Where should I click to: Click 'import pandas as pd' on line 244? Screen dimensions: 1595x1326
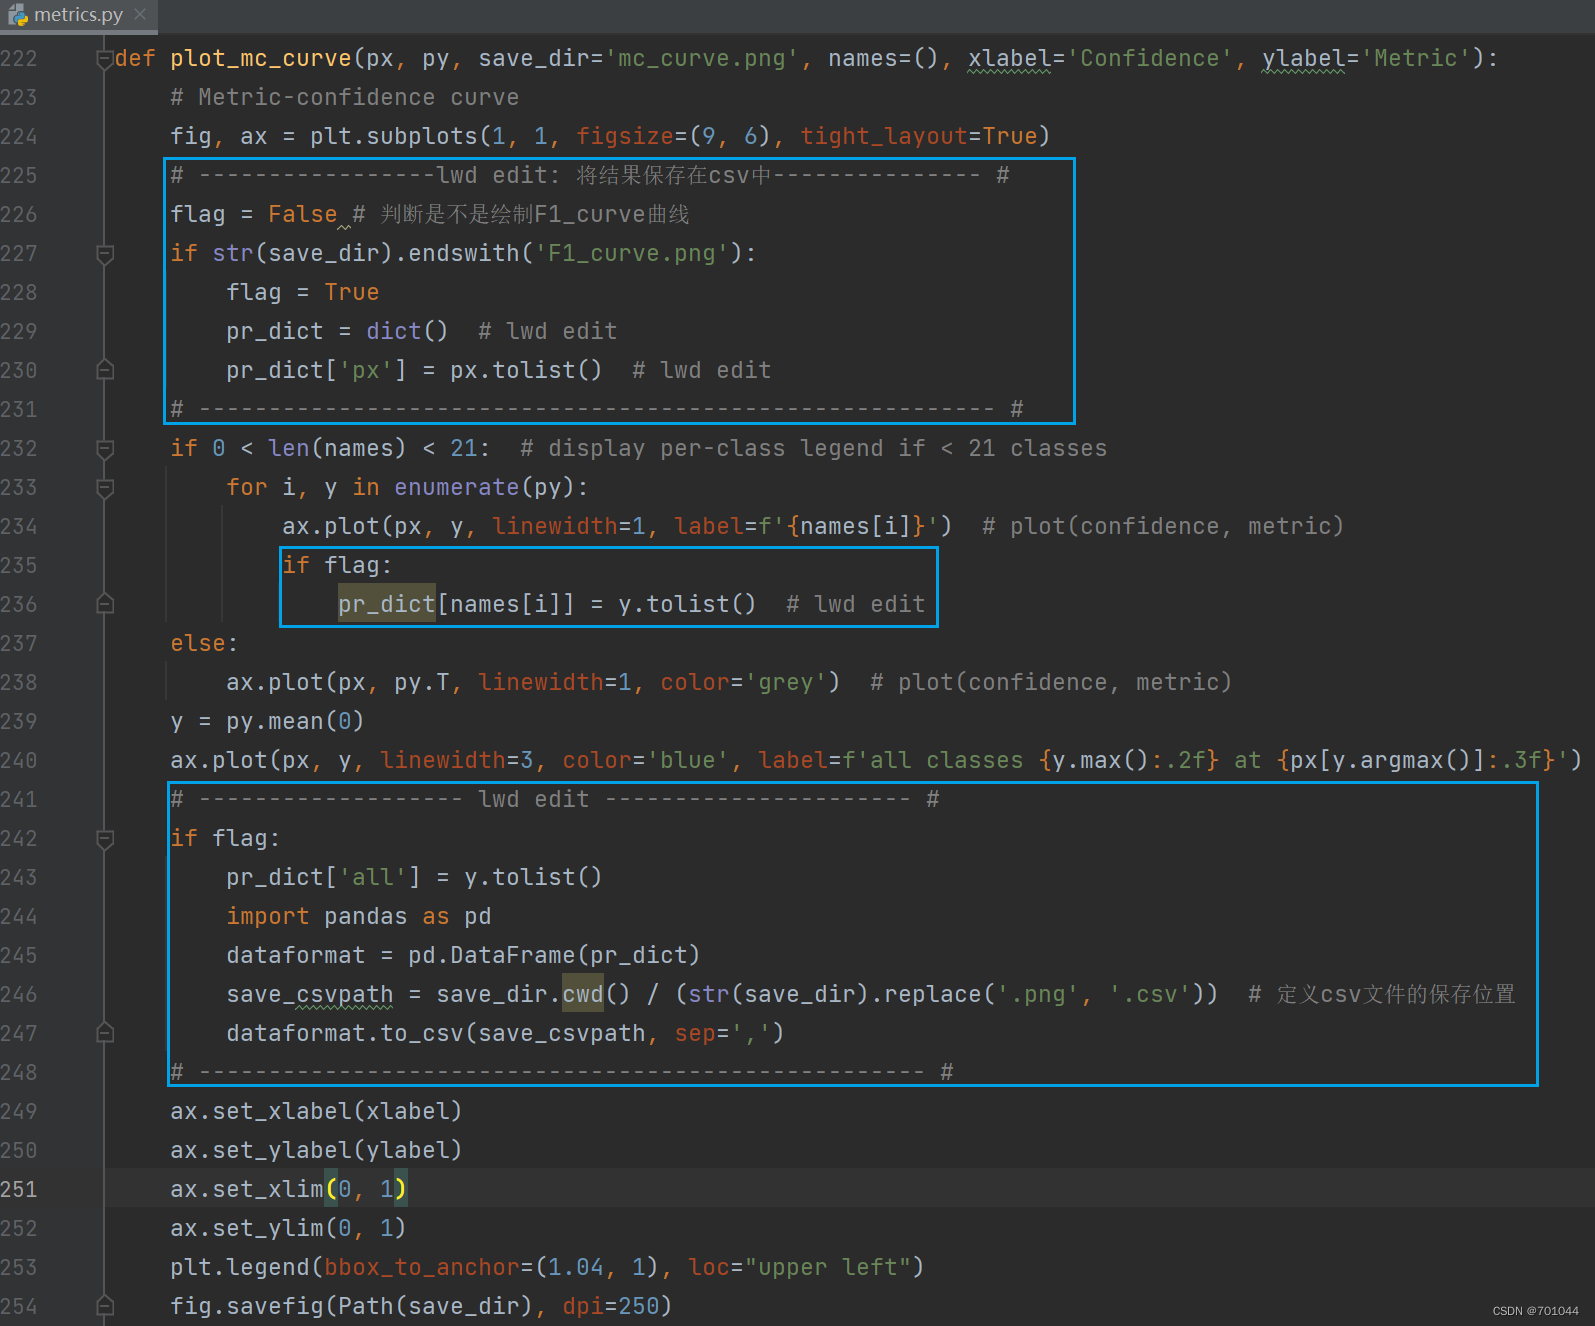click(359, 917)
